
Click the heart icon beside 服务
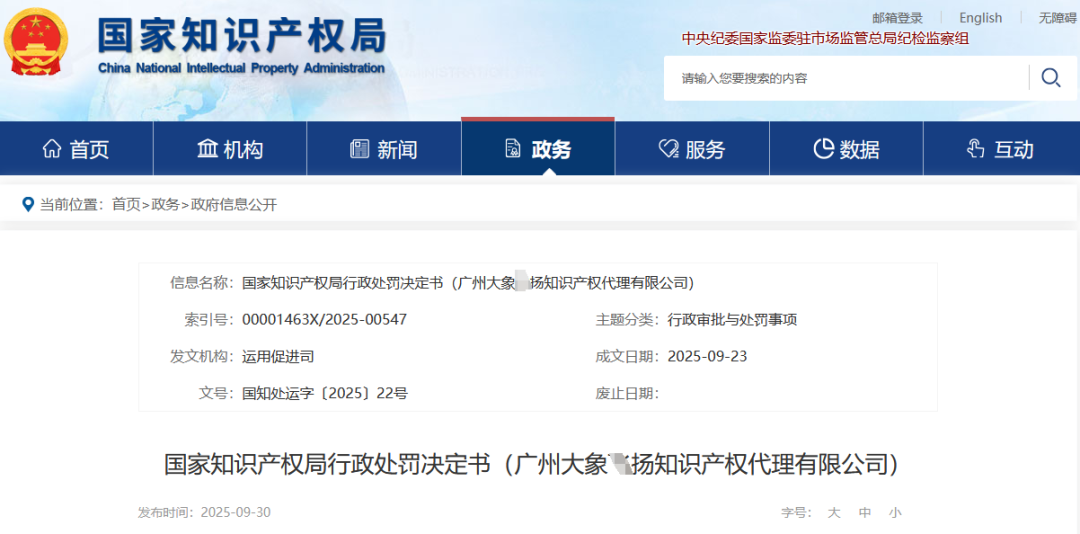coord(668,149)
